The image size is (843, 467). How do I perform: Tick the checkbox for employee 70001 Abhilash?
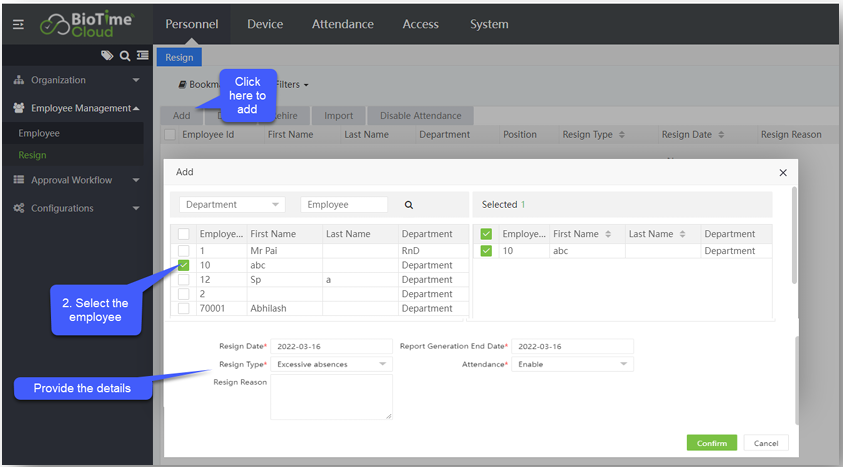pyautogui.click(x=184, y=309)
